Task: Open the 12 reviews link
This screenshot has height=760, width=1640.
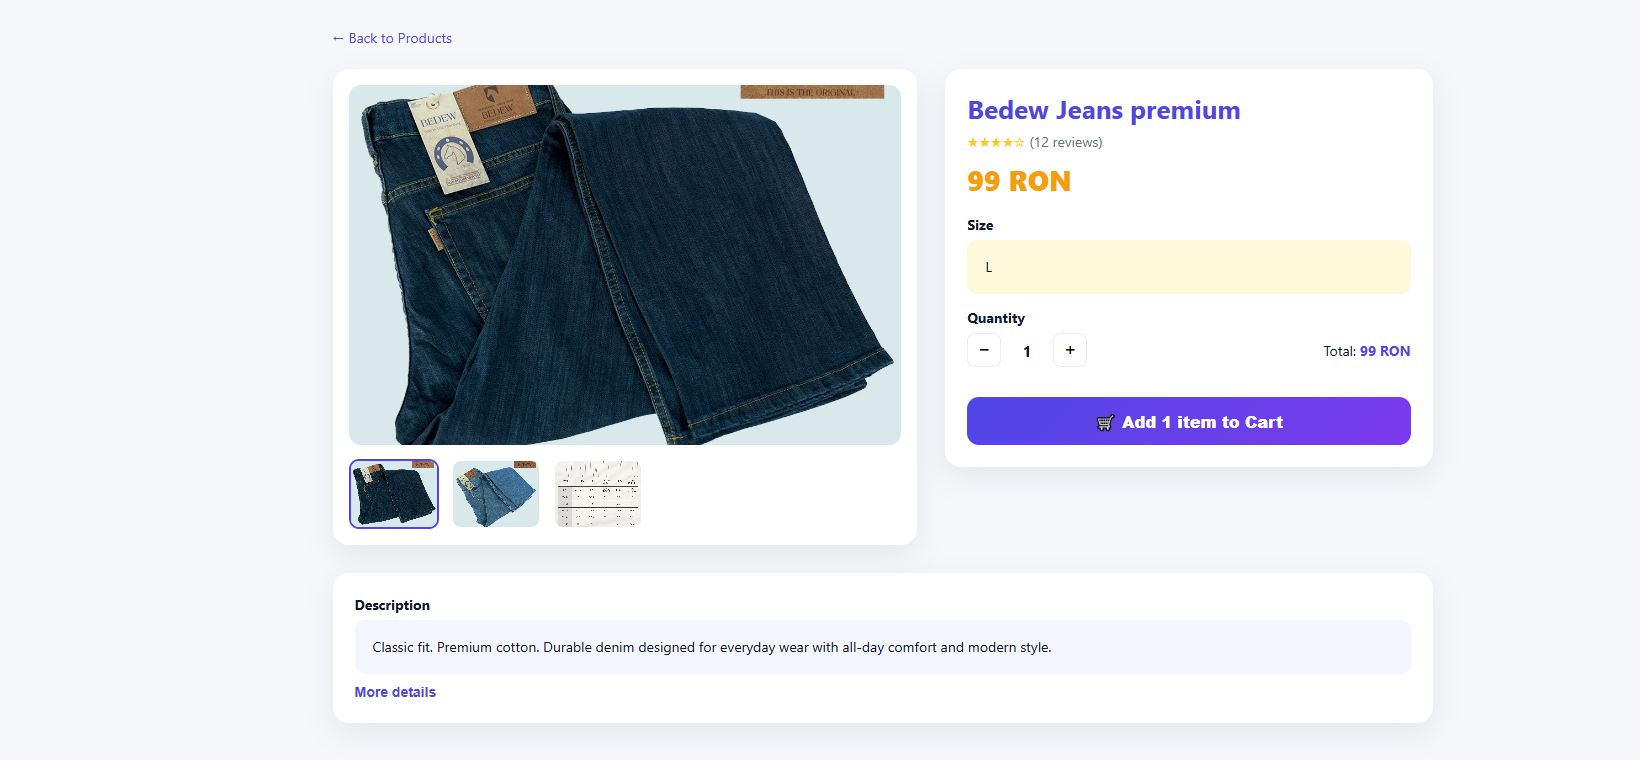Action: tap(1065, 142)
